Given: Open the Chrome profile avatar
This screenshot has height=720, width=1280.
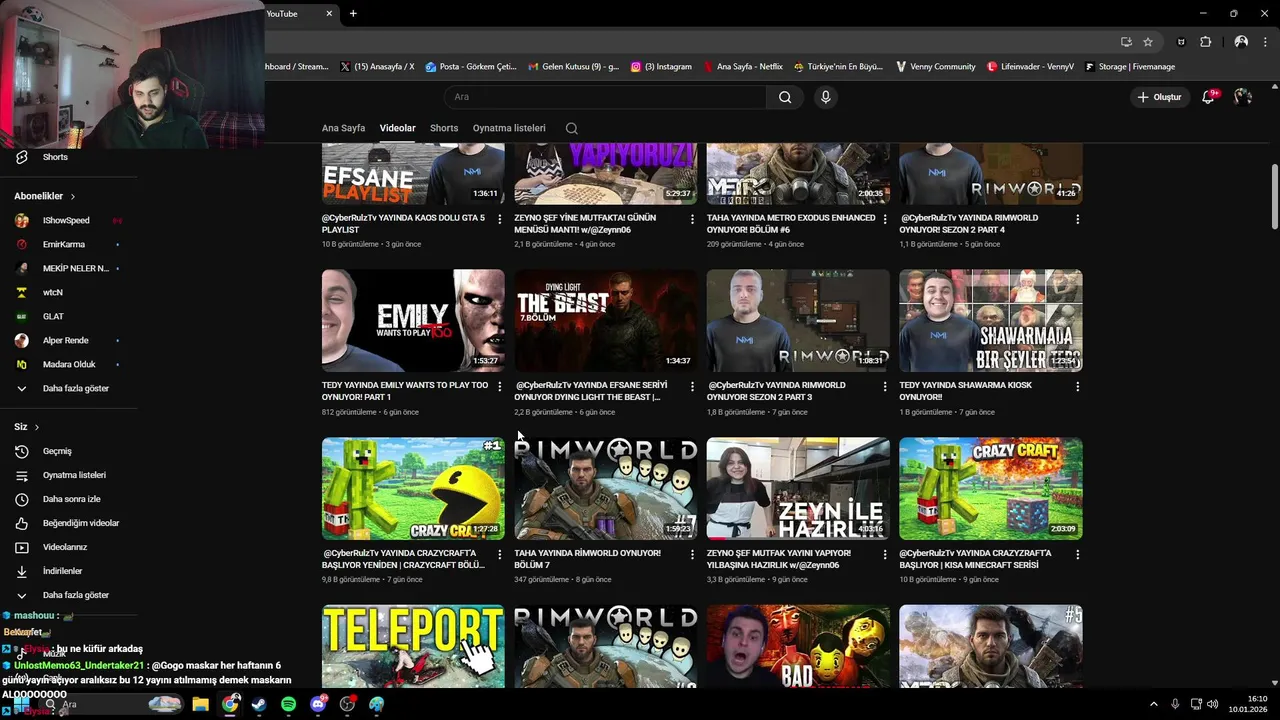Looking at the screenshot, I should click(x=1241, y=42).
